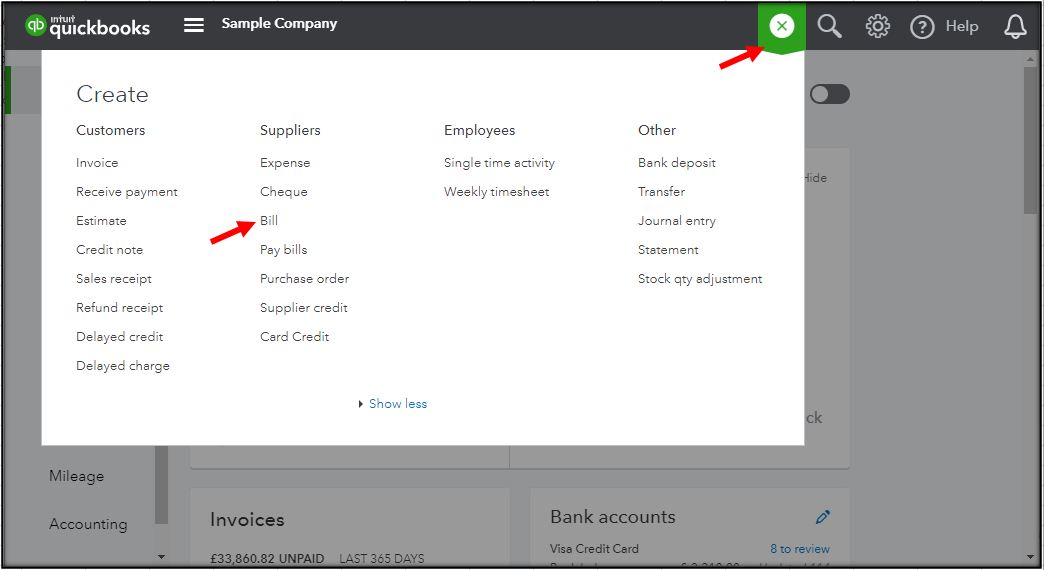The image size is (1044, 570).
Task: Click the Help question mark icon
Action: coord(922,27)
